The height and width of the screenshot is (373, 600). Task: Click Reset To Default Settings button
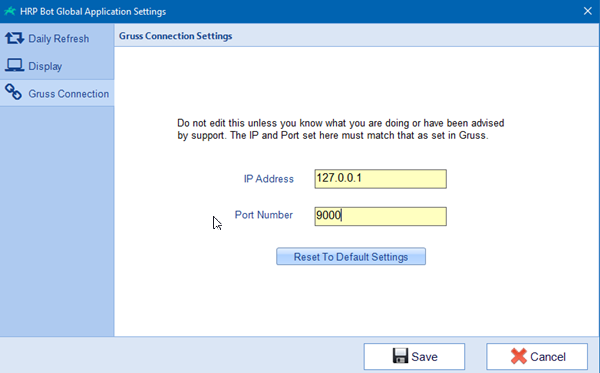[x=351, y=256]
